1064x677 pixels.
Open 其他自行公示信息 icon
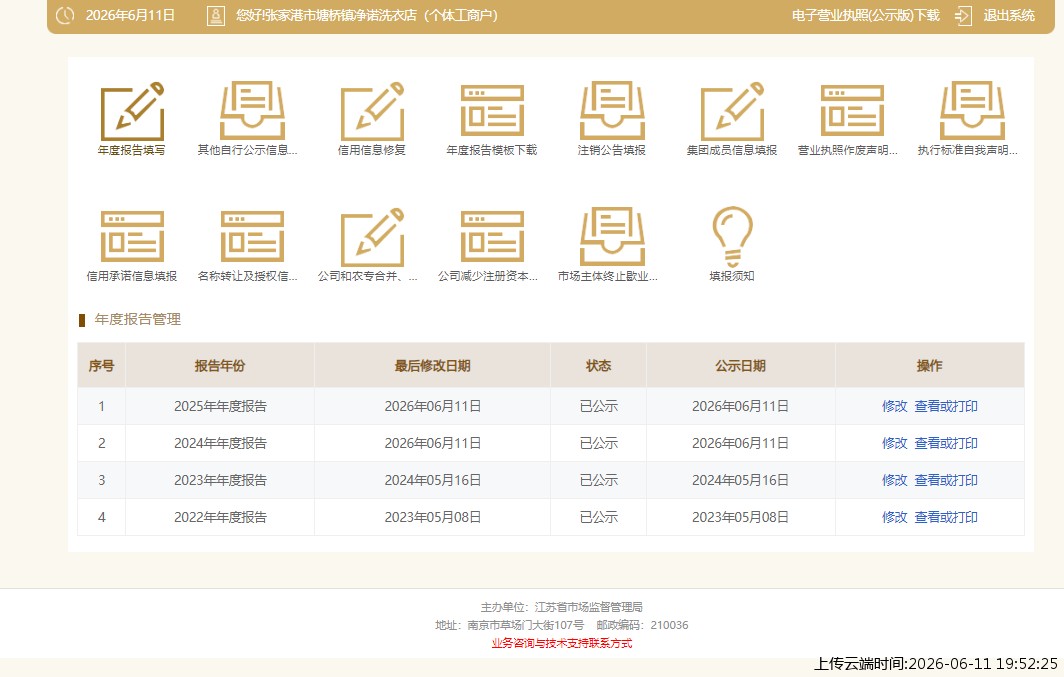click(252, 111)
